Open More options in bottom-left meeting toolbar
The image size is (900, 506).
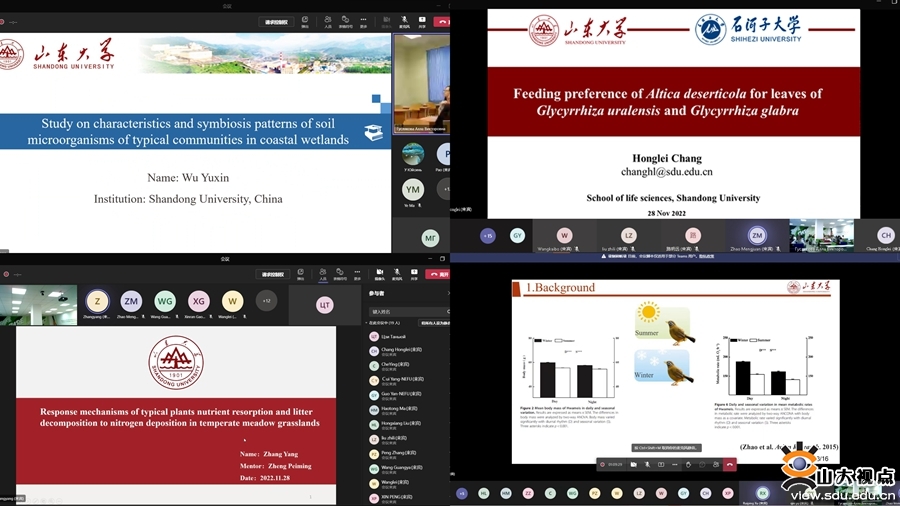357,274
